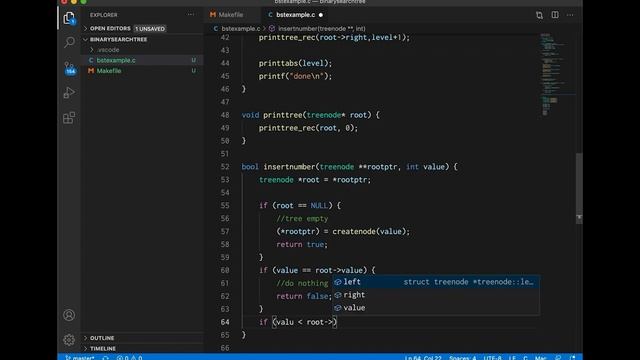Click the feedback icon in status bar

click(x=558, y=358)
